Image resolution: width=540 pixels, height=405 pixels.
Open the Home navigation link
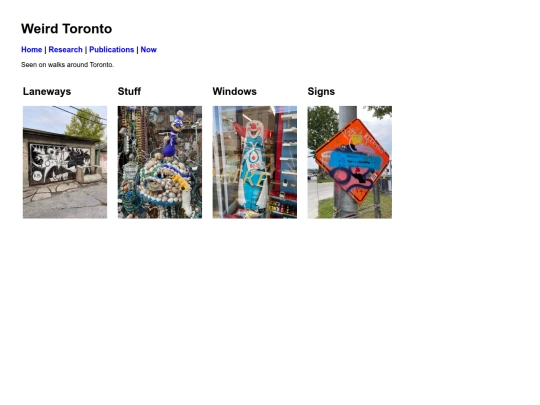click(x=31, y=50)
